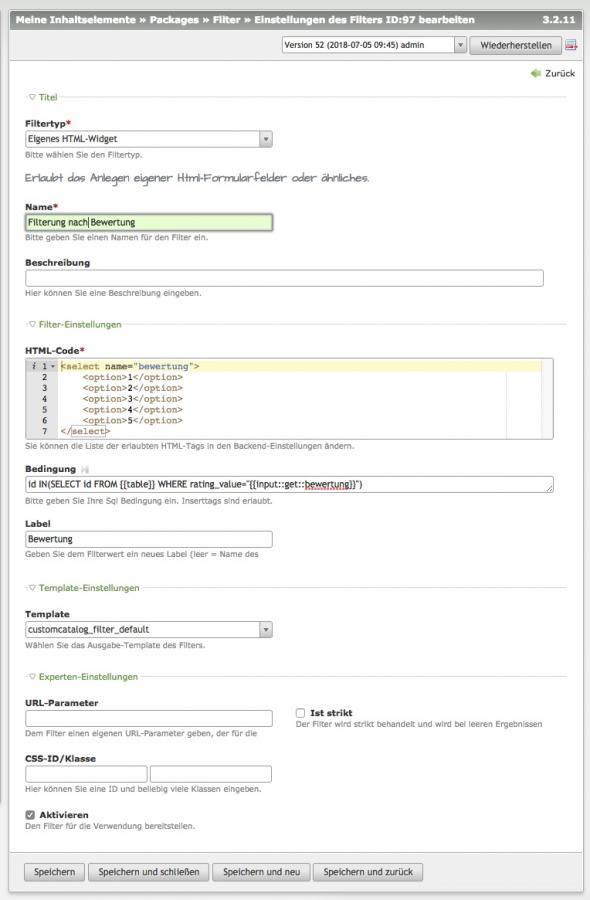Click the Bedingung help wizard icon

tap(85, 470)
